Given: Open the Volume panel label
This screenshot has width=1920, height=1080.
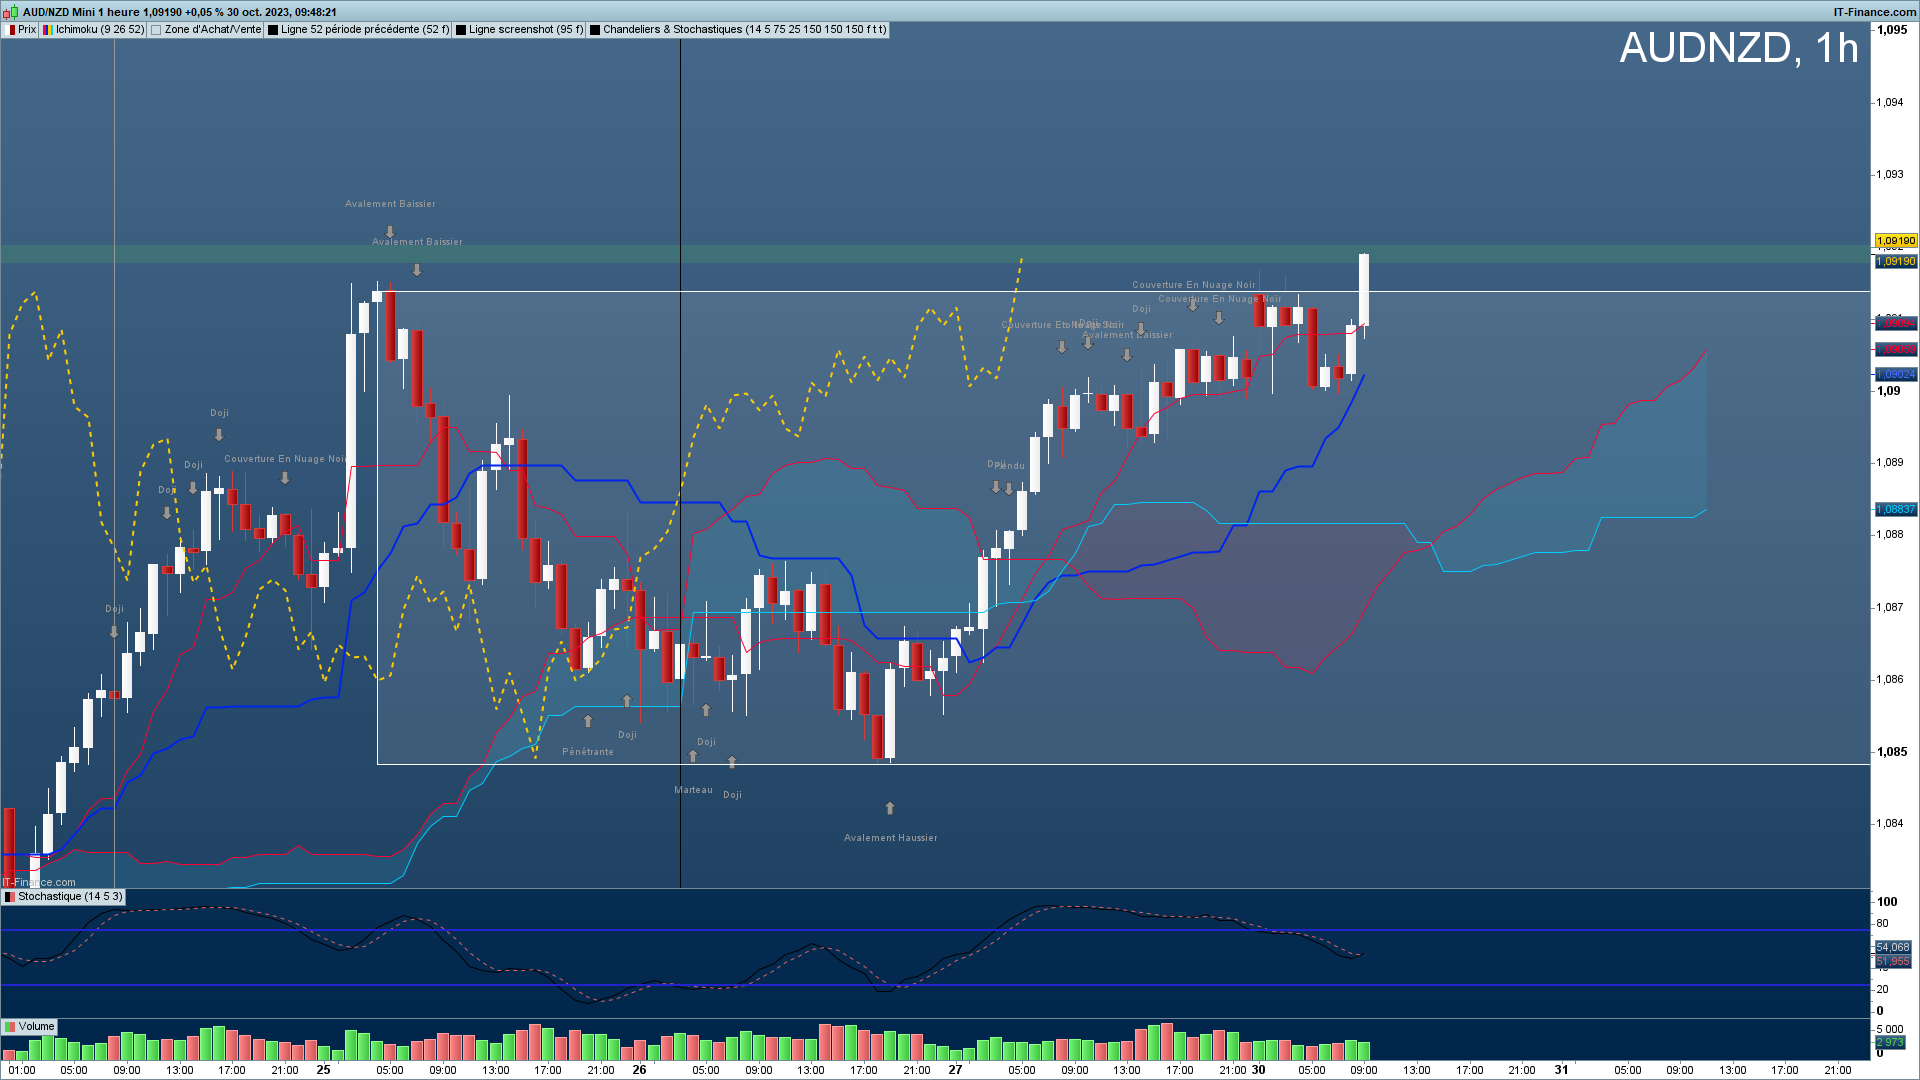Looking at the screenshot, I should pyautogui.click(x=36, y=1027).
